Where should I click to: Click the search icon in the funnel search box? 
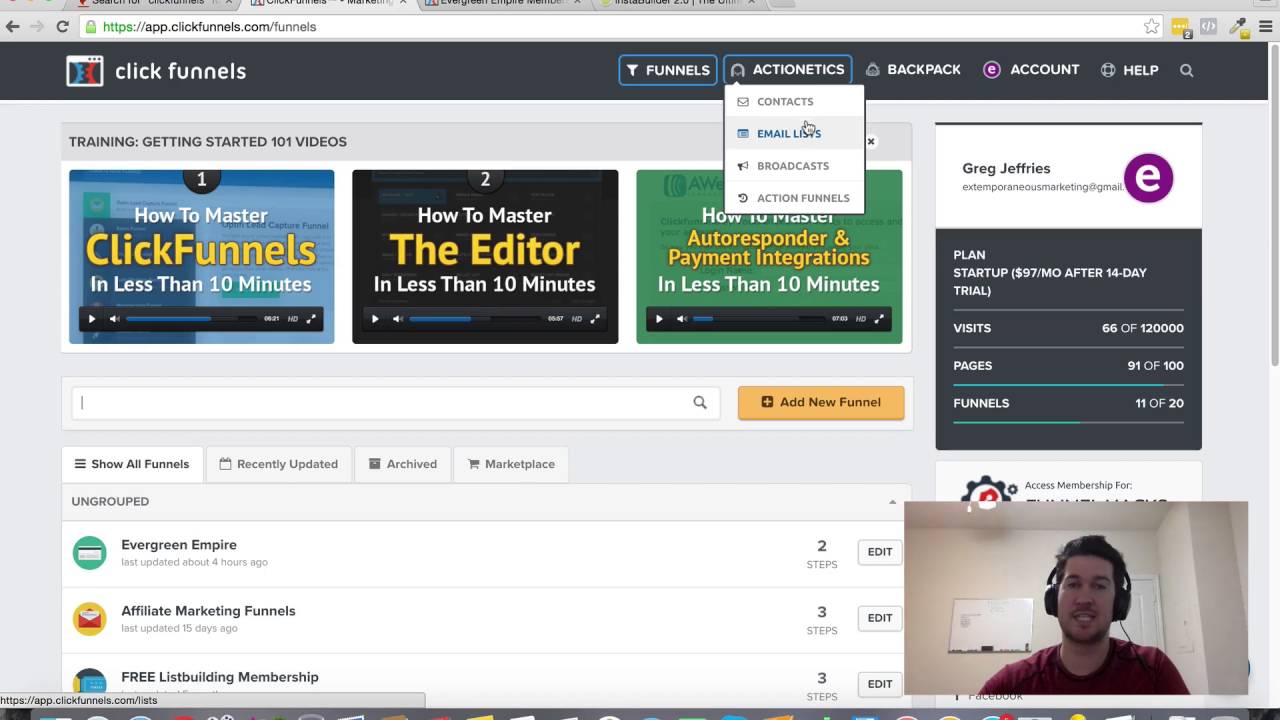(700, 403)
